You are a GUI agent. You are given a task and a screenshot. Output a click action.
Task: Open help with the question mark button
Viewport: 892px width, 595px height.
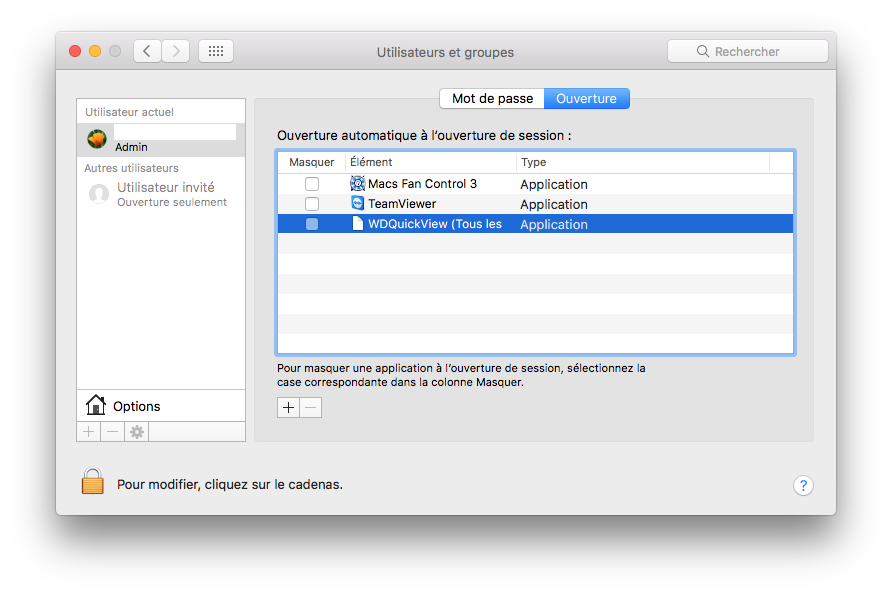(803, 485)
